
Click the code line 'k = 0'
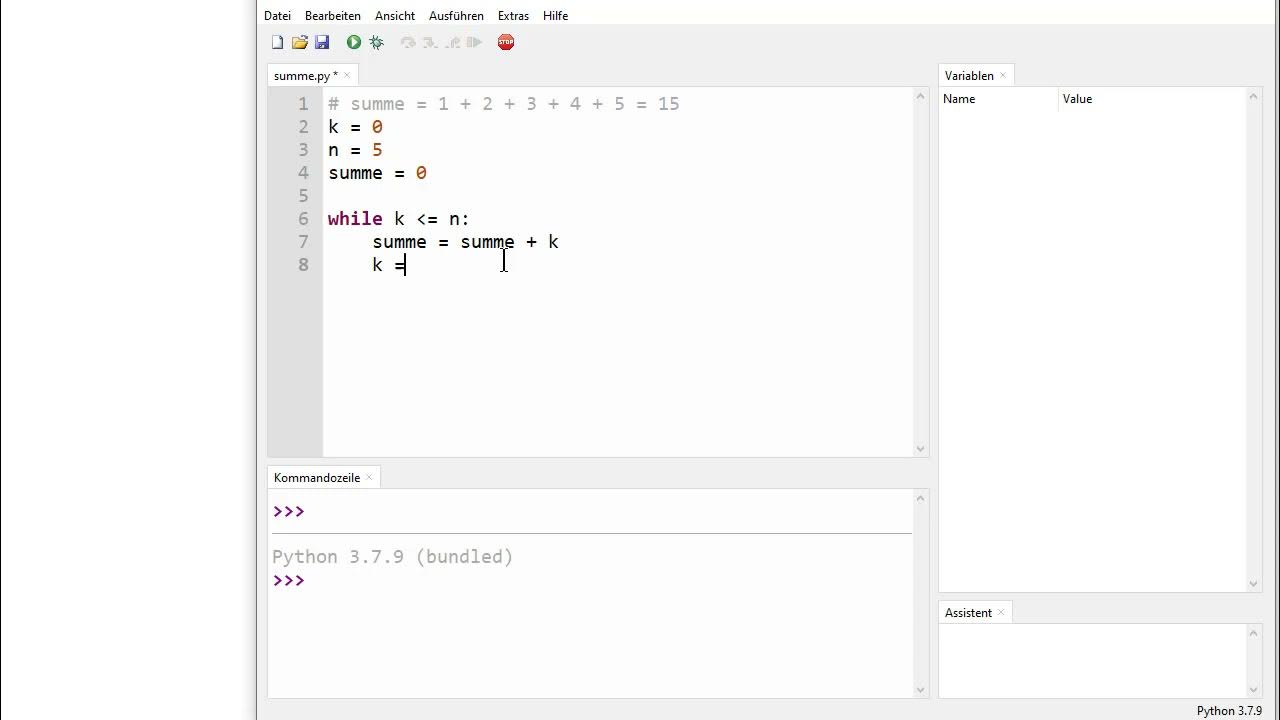pos(356,127)
